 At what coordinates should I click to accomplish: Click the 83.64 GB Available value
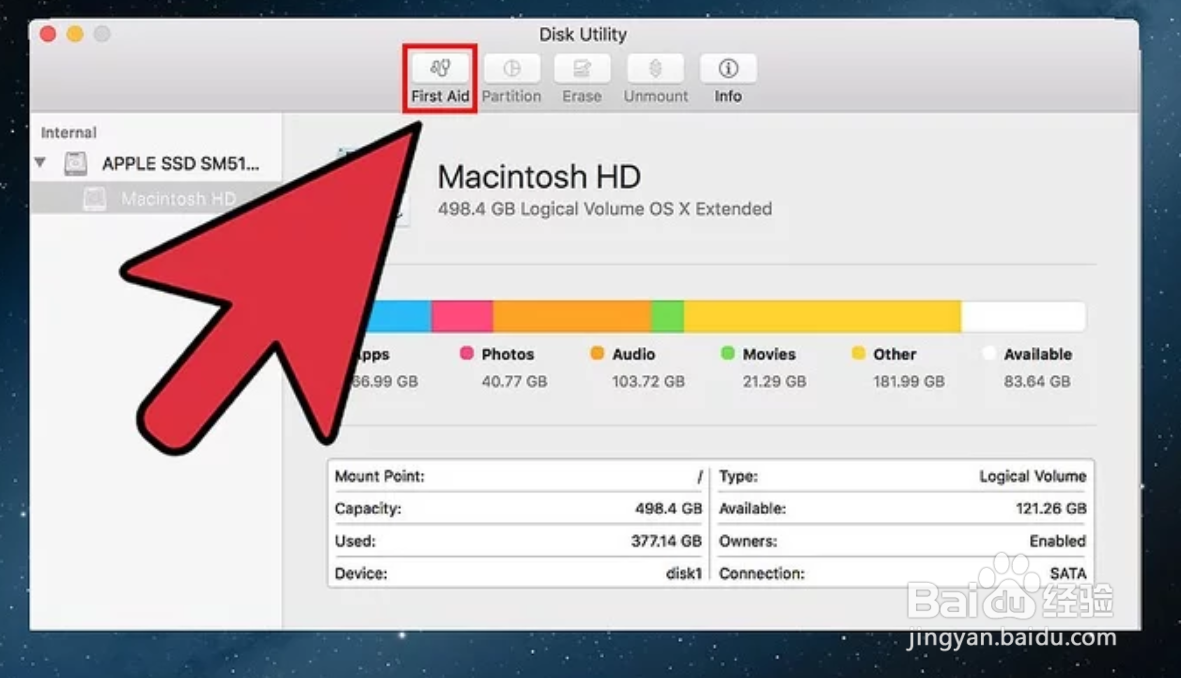click(x=1037, y=382)
